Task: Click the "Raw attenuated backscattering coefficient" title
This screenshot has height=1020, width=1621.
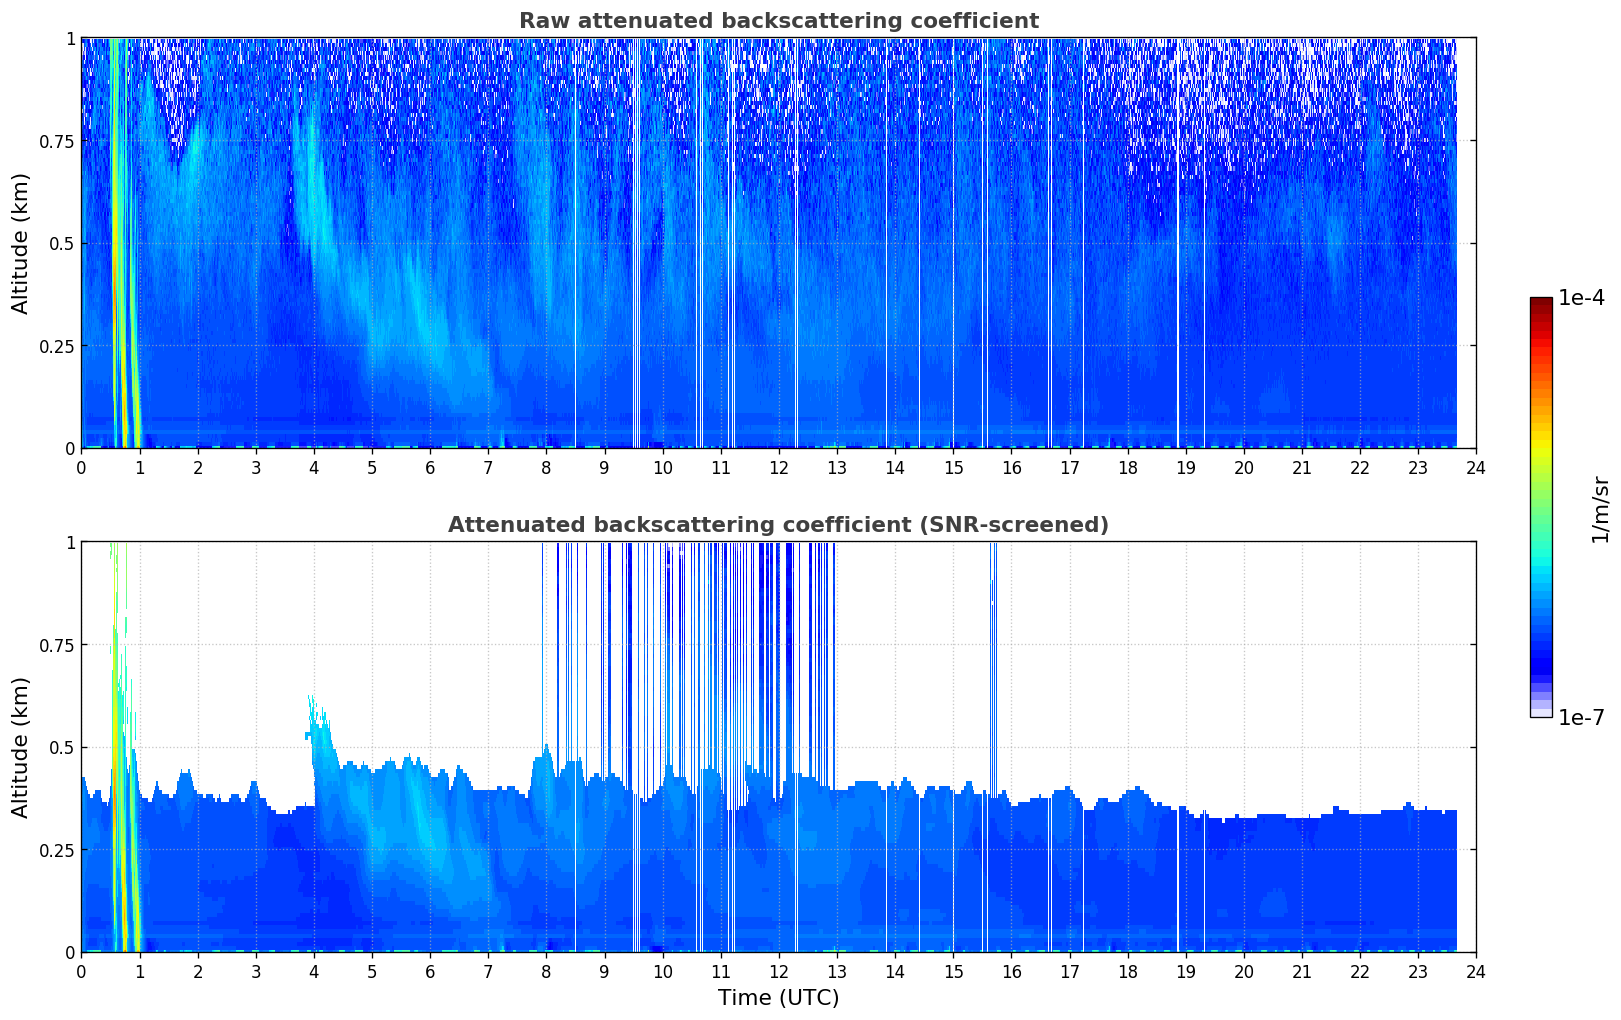Action: 778,21
